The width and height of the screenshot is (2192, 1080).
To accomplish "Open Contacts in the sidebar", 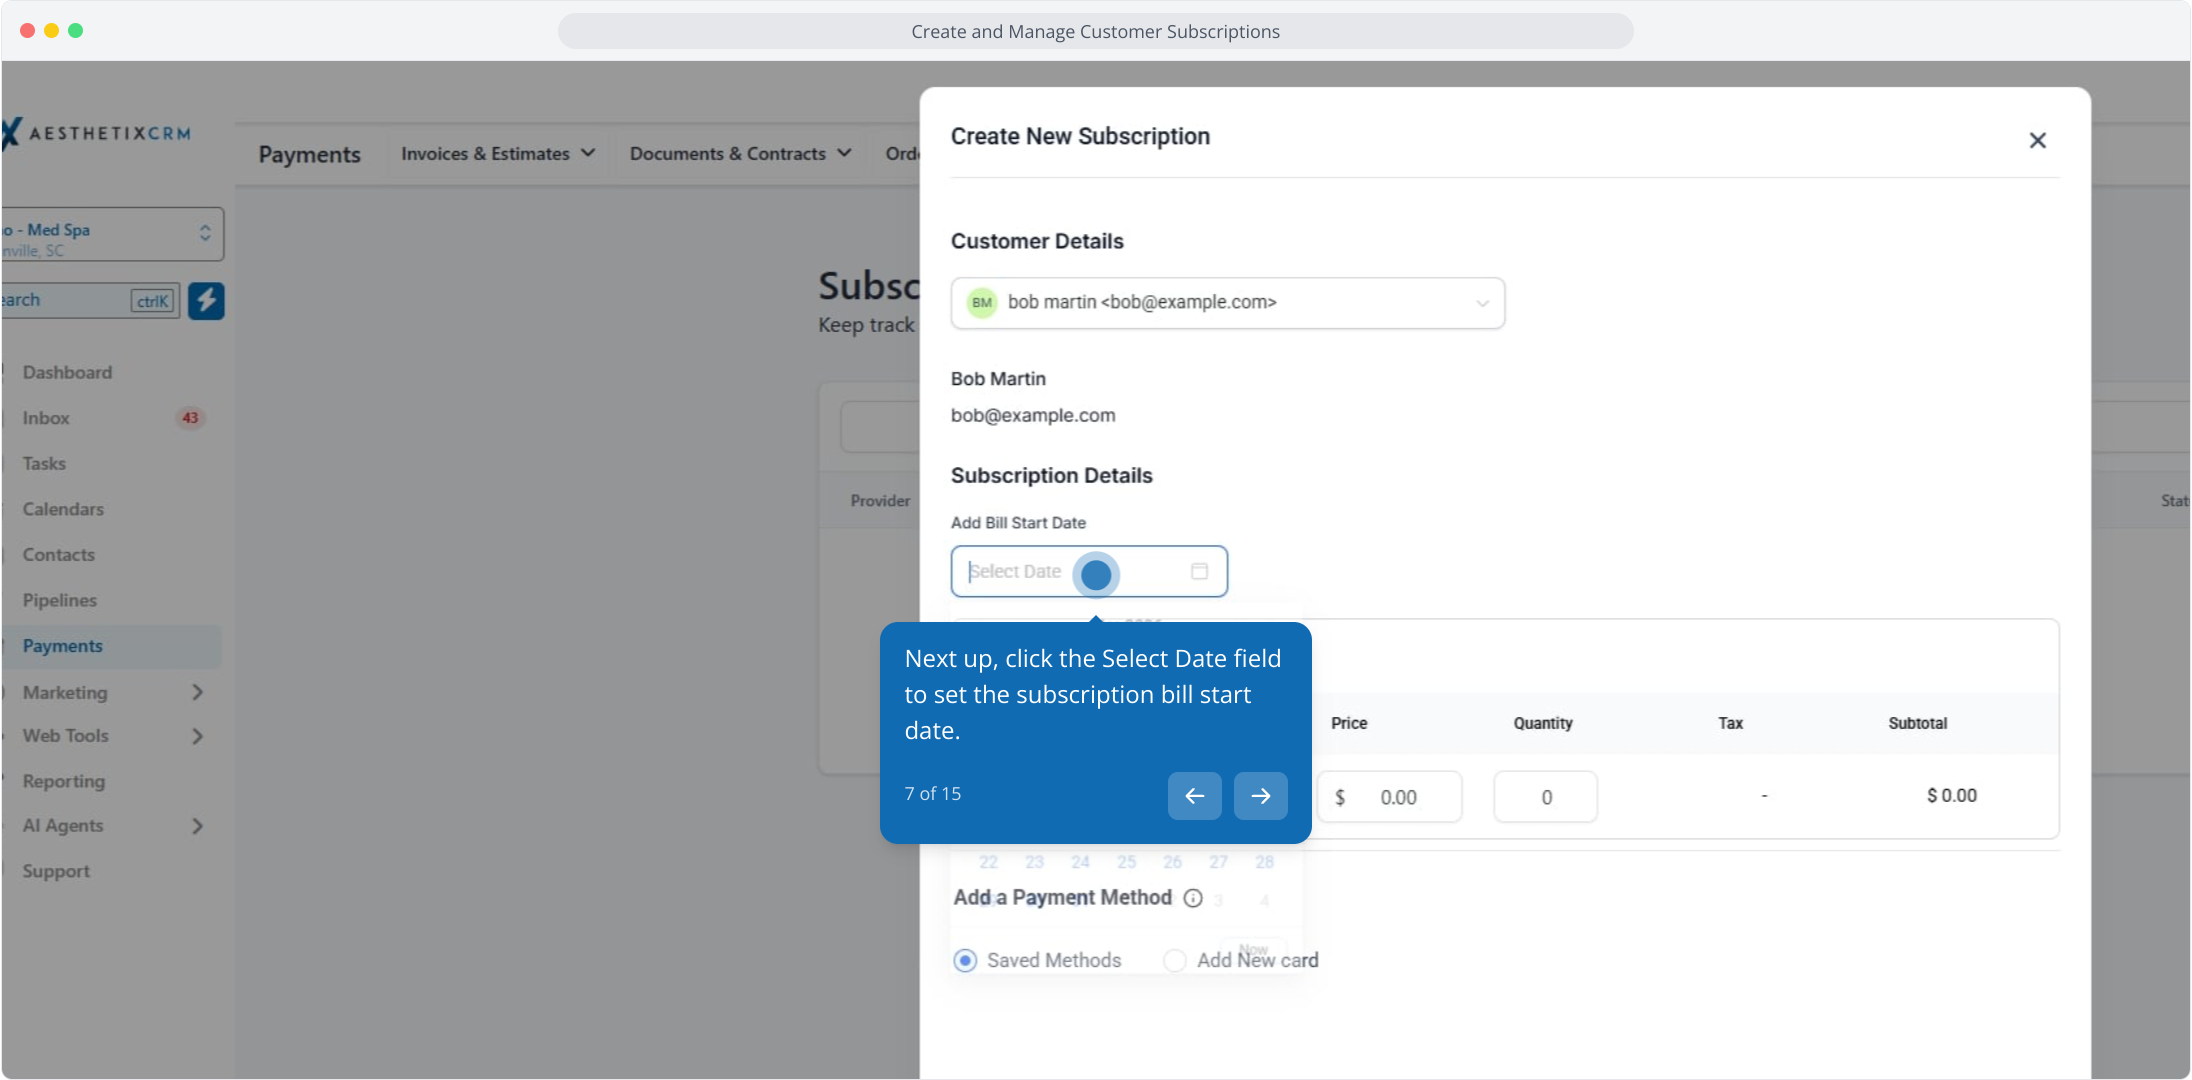I will [59, 555].
